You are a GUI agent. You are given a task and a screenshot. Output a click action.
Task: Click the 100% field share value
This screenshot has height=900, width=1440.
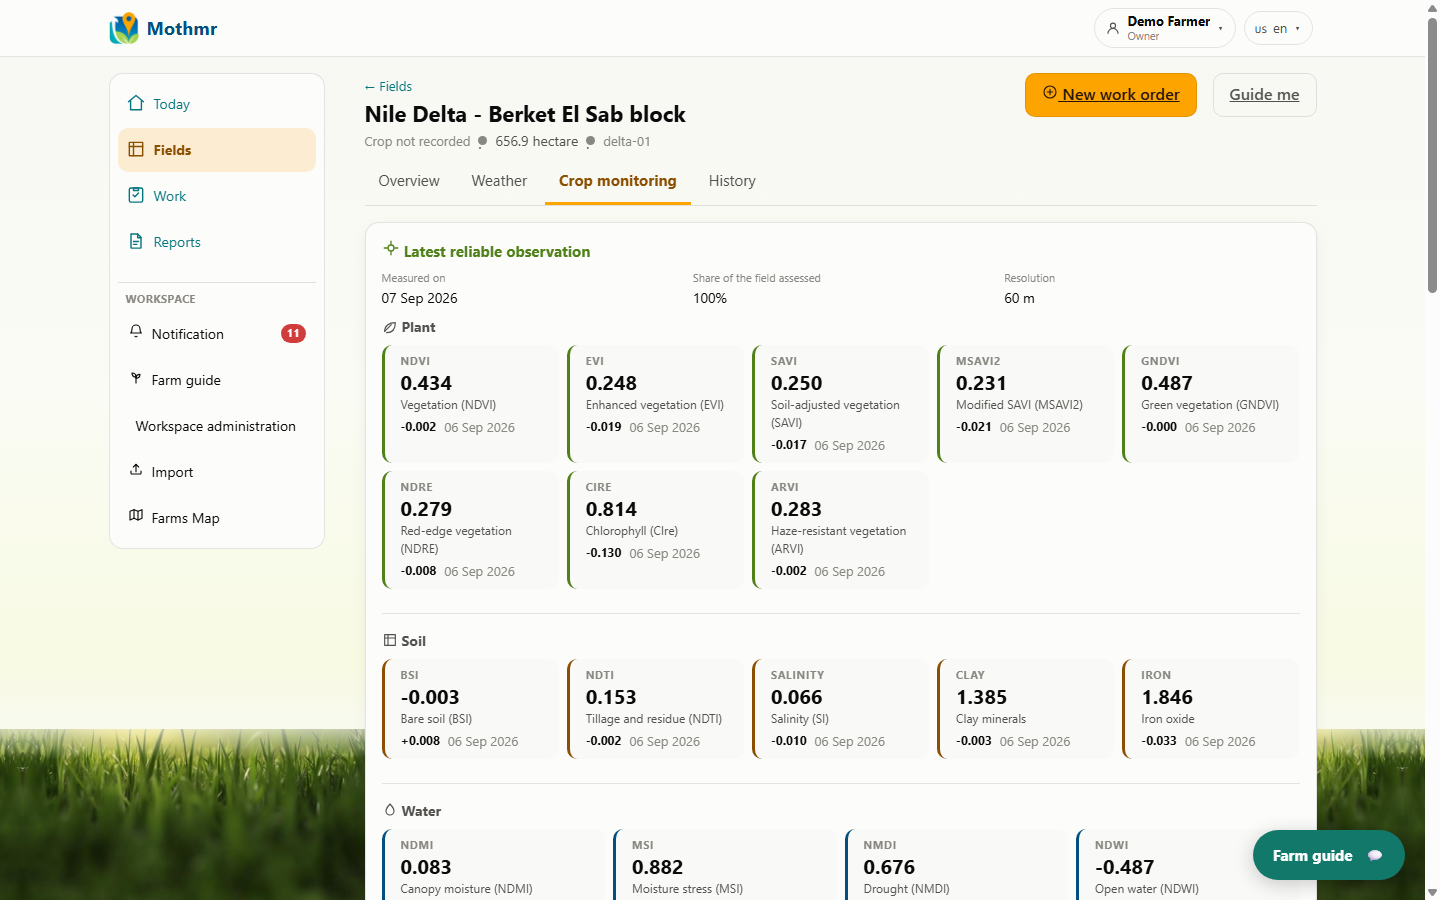710,298
